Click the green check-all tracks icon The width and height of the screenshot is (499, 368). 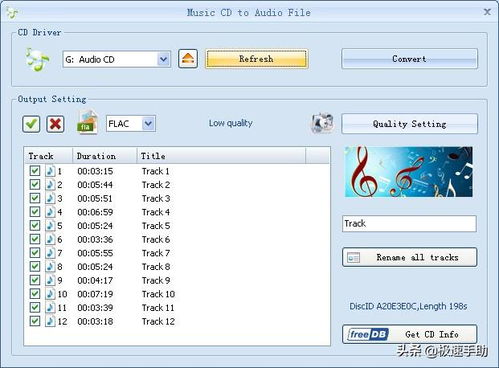pos(31,124)
